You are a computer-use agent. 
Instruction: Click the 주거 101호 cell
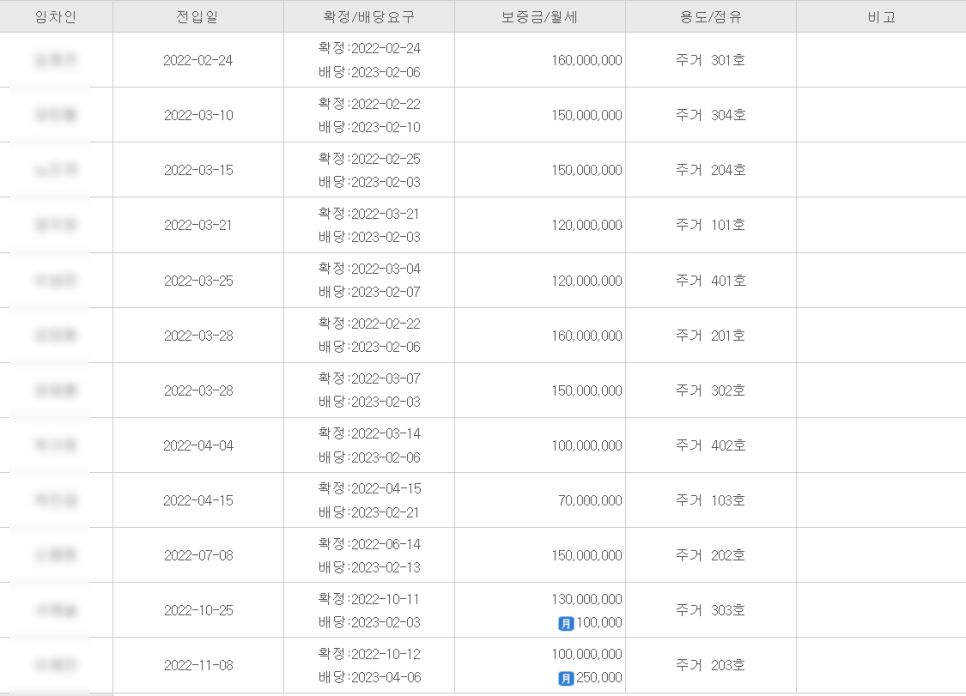coord(710,225)
